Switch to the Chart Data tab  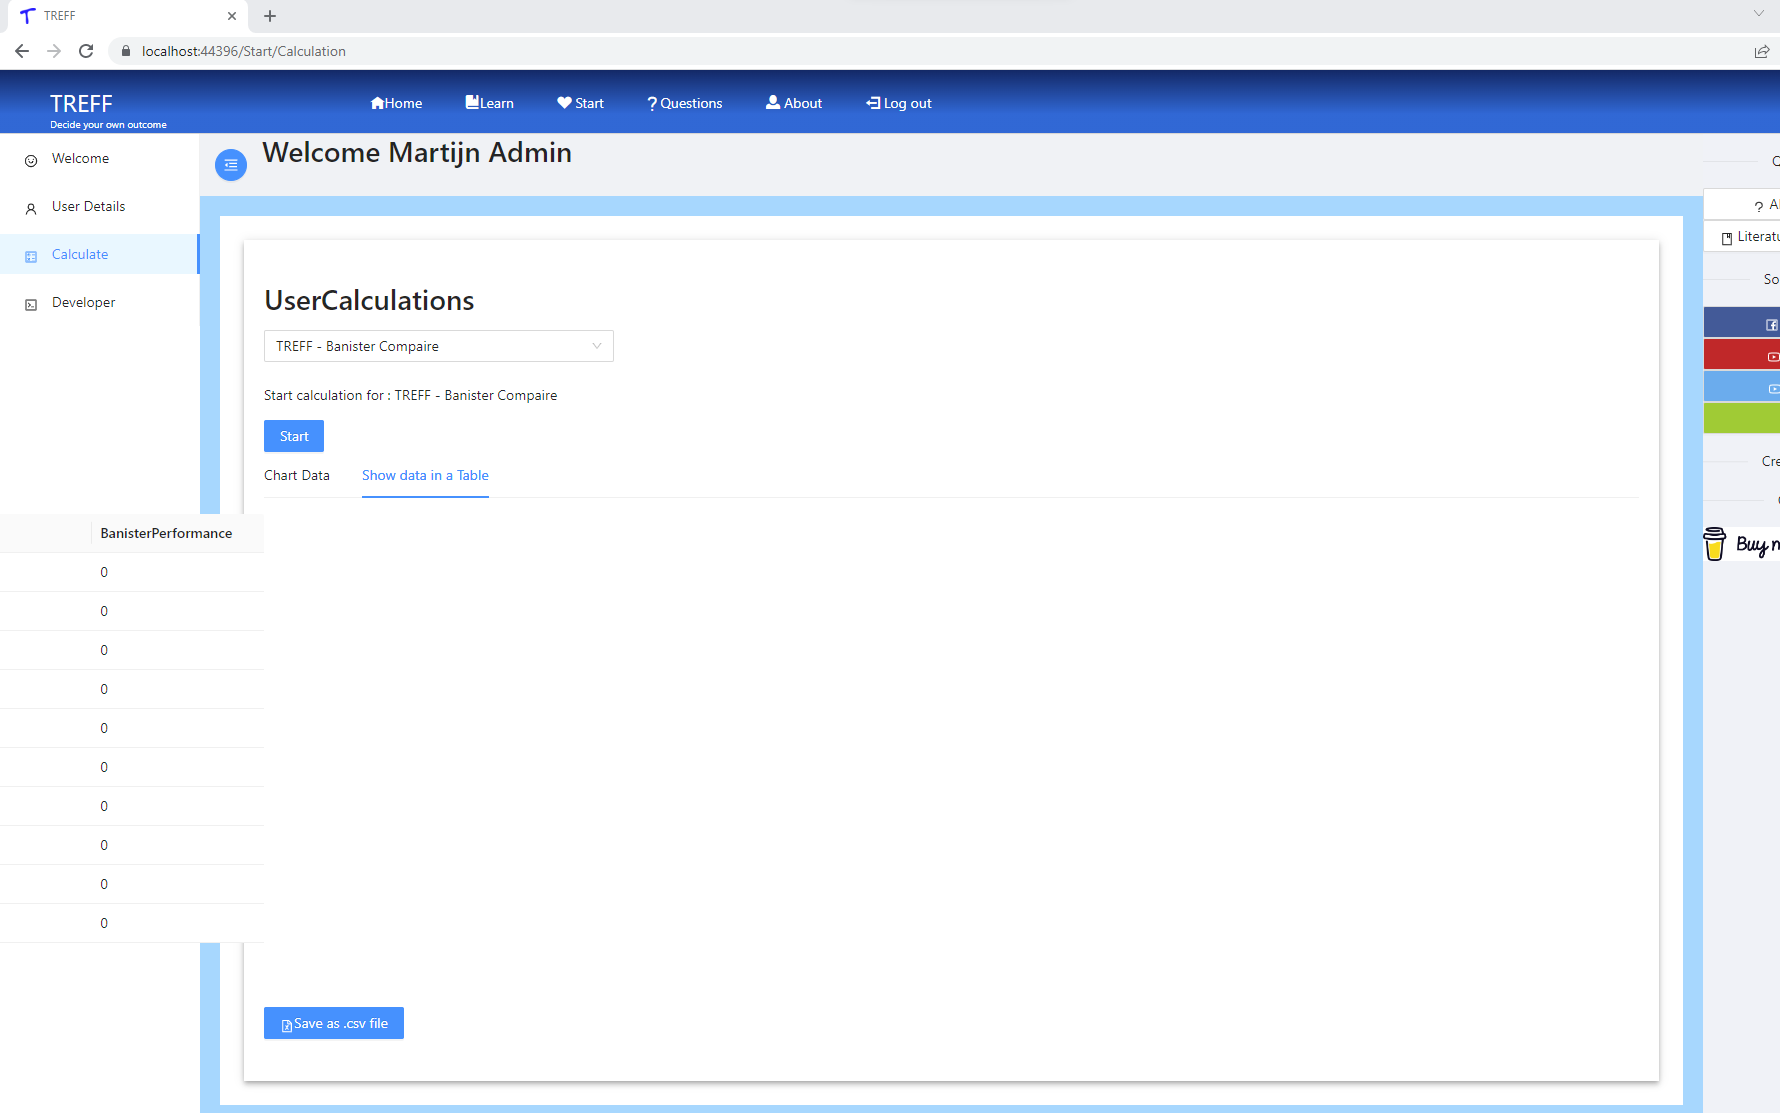pos(297,475)
